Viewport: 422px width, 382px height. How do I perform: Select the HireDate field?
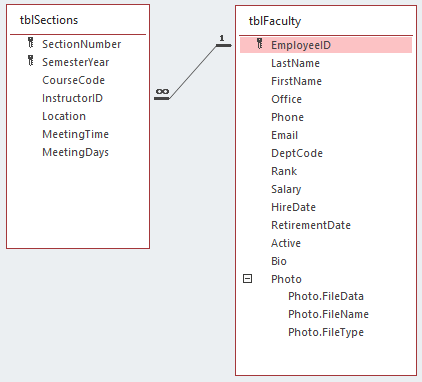(293, 207)
